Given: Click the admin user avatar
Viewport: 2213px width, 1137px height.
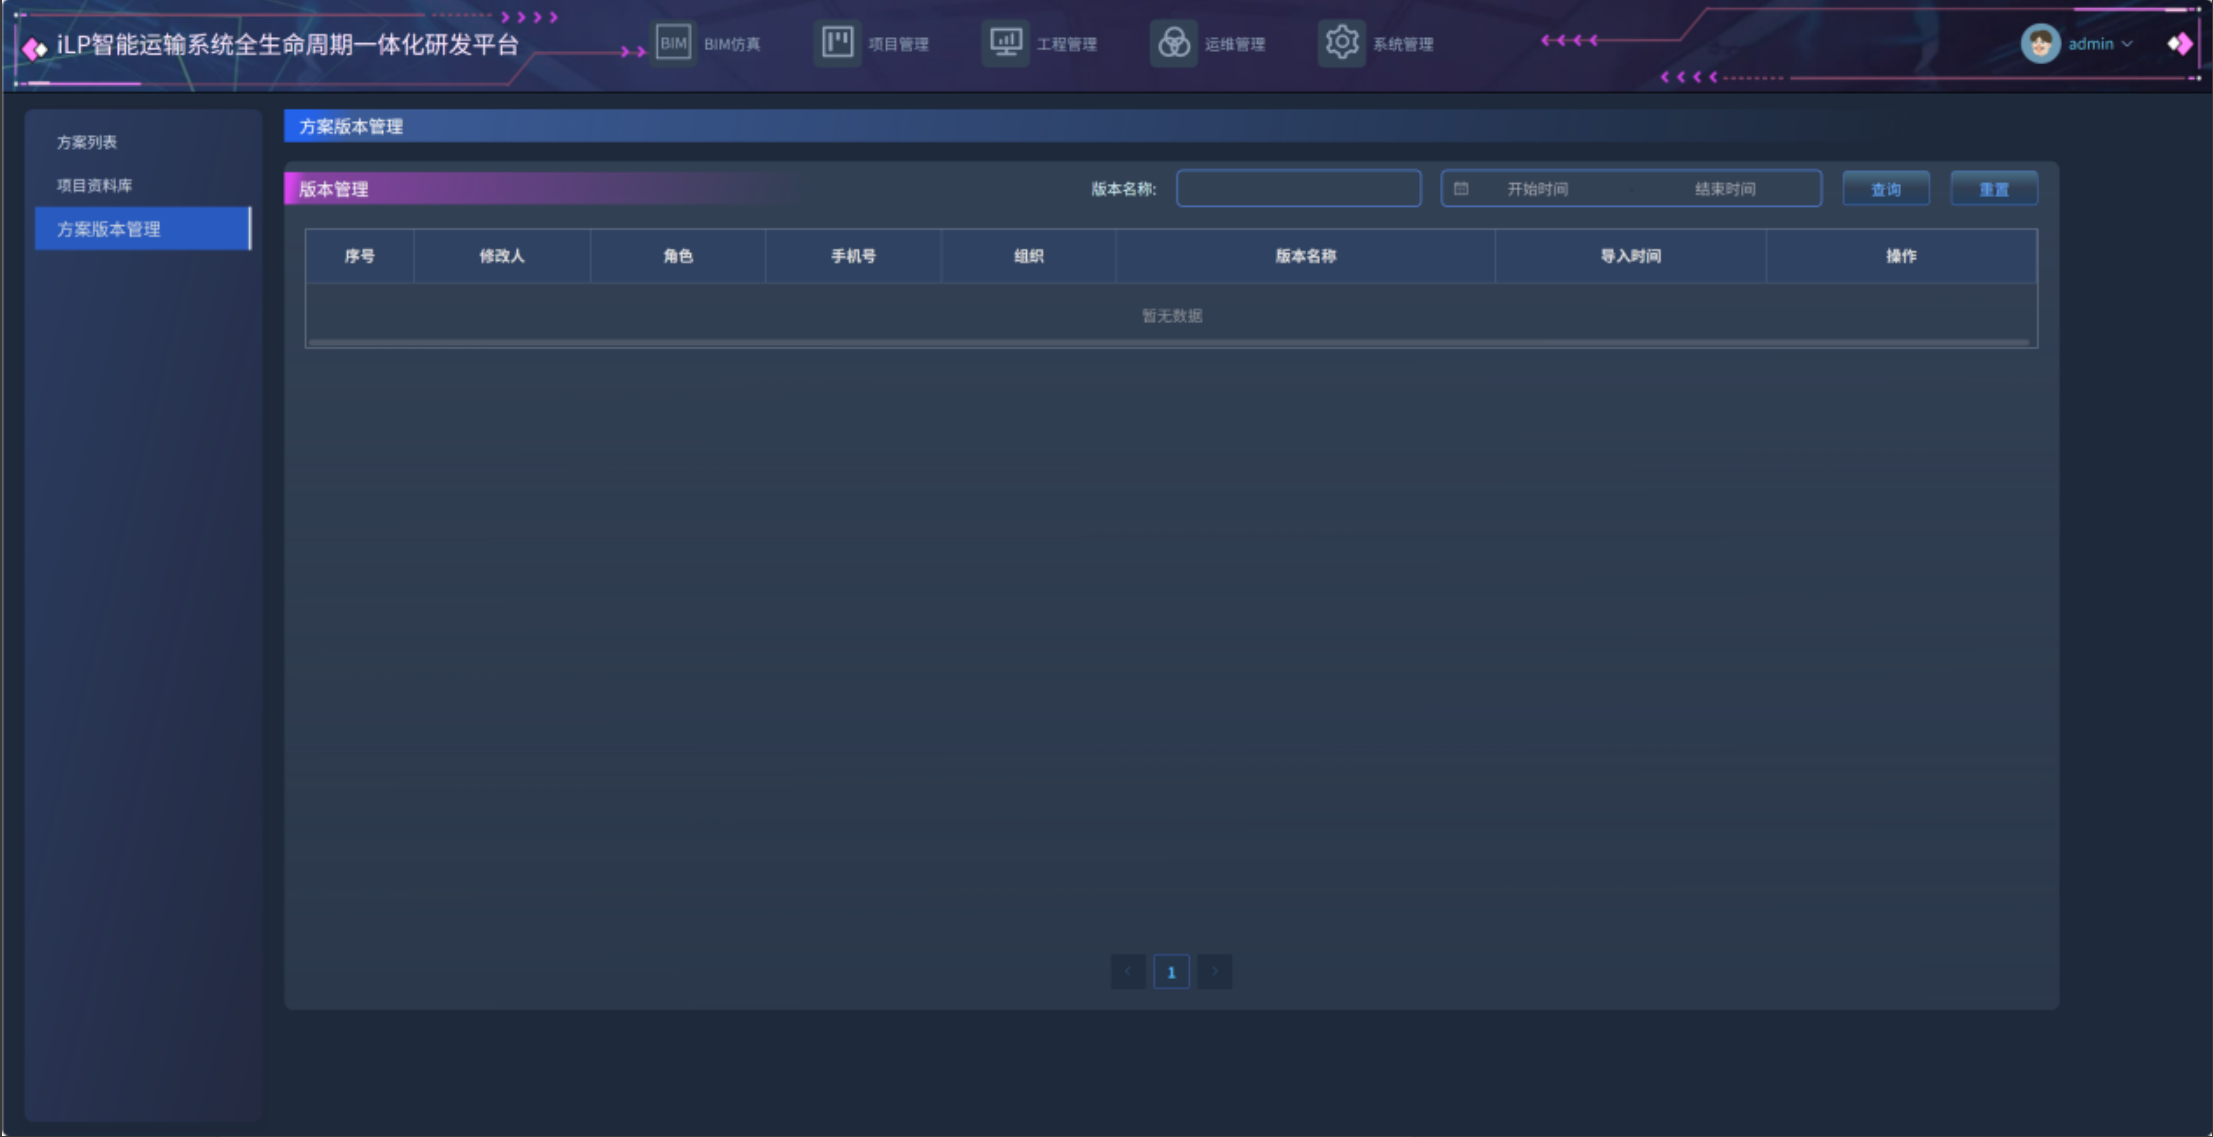Looking at the screenshot, I should (x=2040, y=44).
